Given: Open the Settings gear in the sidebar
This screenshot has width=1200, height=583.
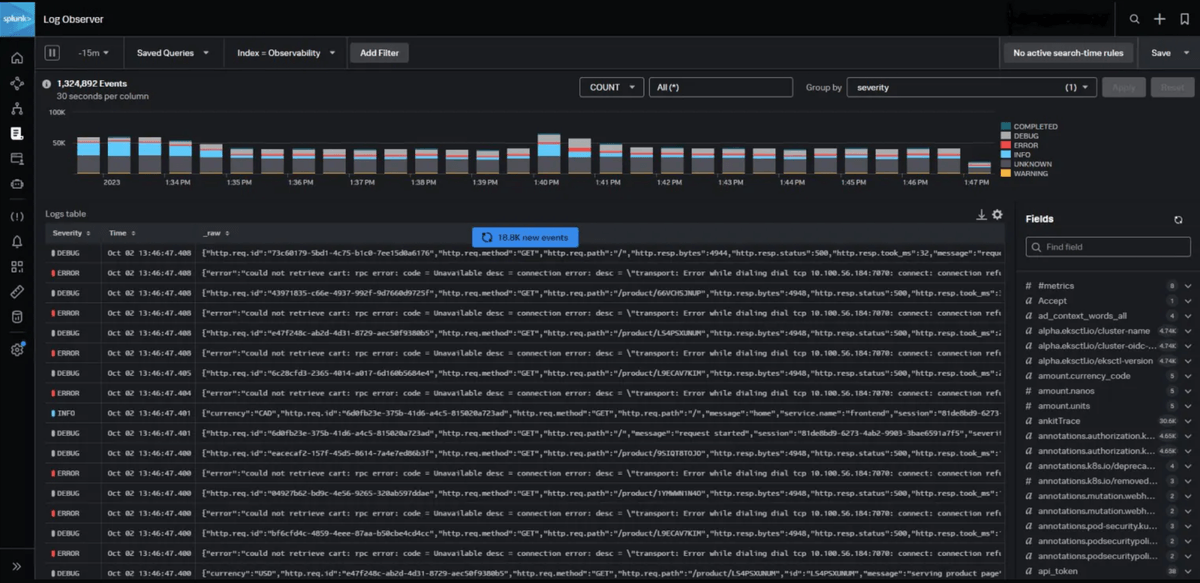Looking at the screenshot, I should point(17,349).
